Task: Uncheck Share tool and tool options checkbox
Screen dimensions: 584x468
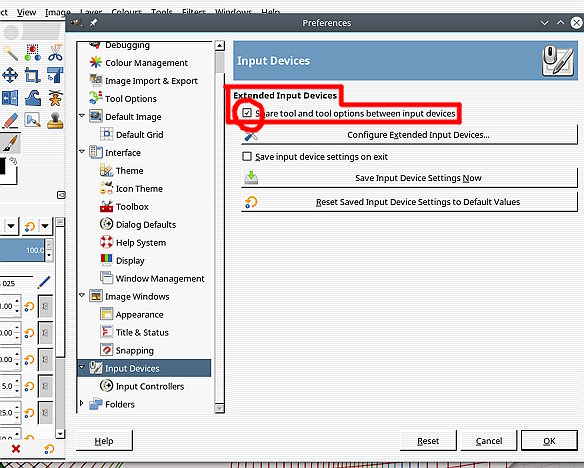Action: [247, 112]
